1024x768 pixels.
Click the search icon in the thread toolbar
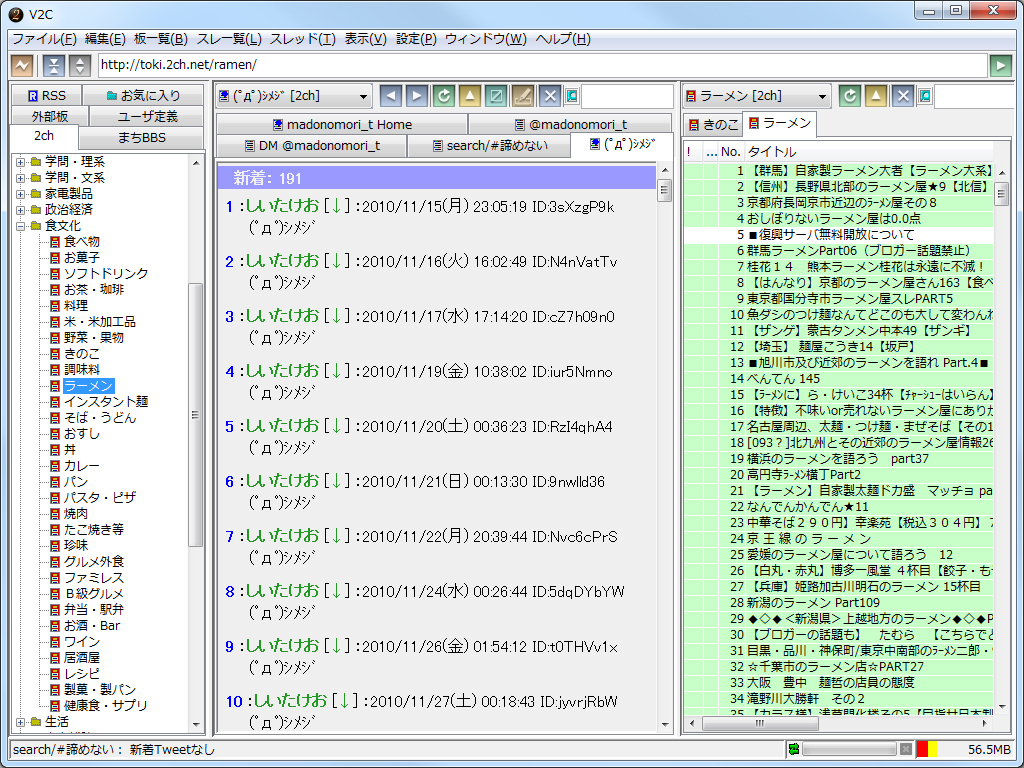[571, 96]
